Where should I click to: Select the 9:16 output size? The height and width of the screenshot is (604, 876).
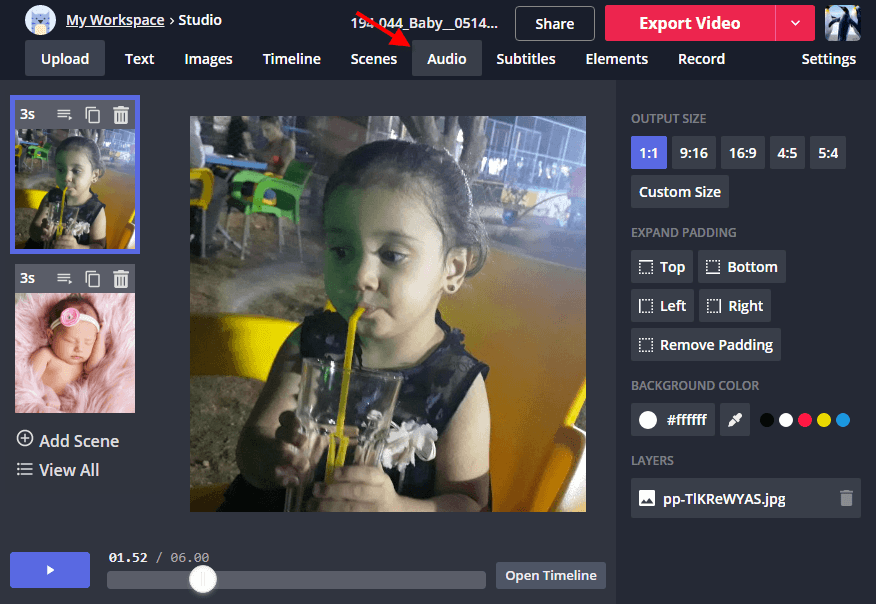pyautogui.click(x=693, y=153)
